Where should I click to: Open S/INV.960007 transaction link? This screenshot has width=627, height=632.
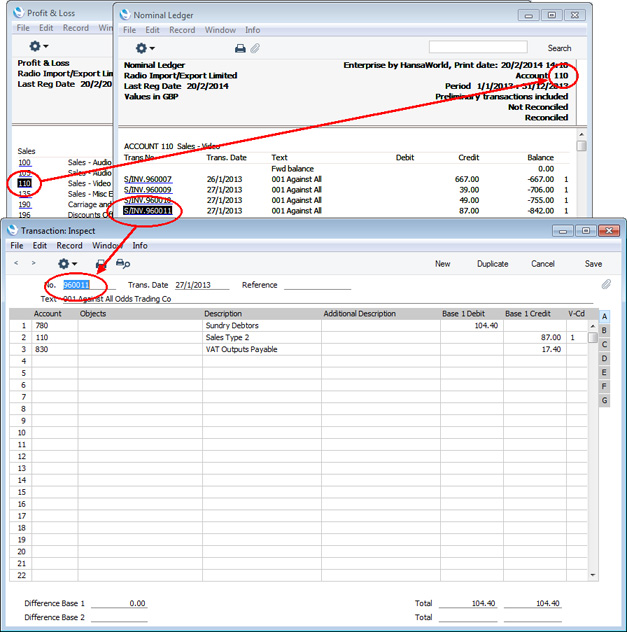(147, 179)
